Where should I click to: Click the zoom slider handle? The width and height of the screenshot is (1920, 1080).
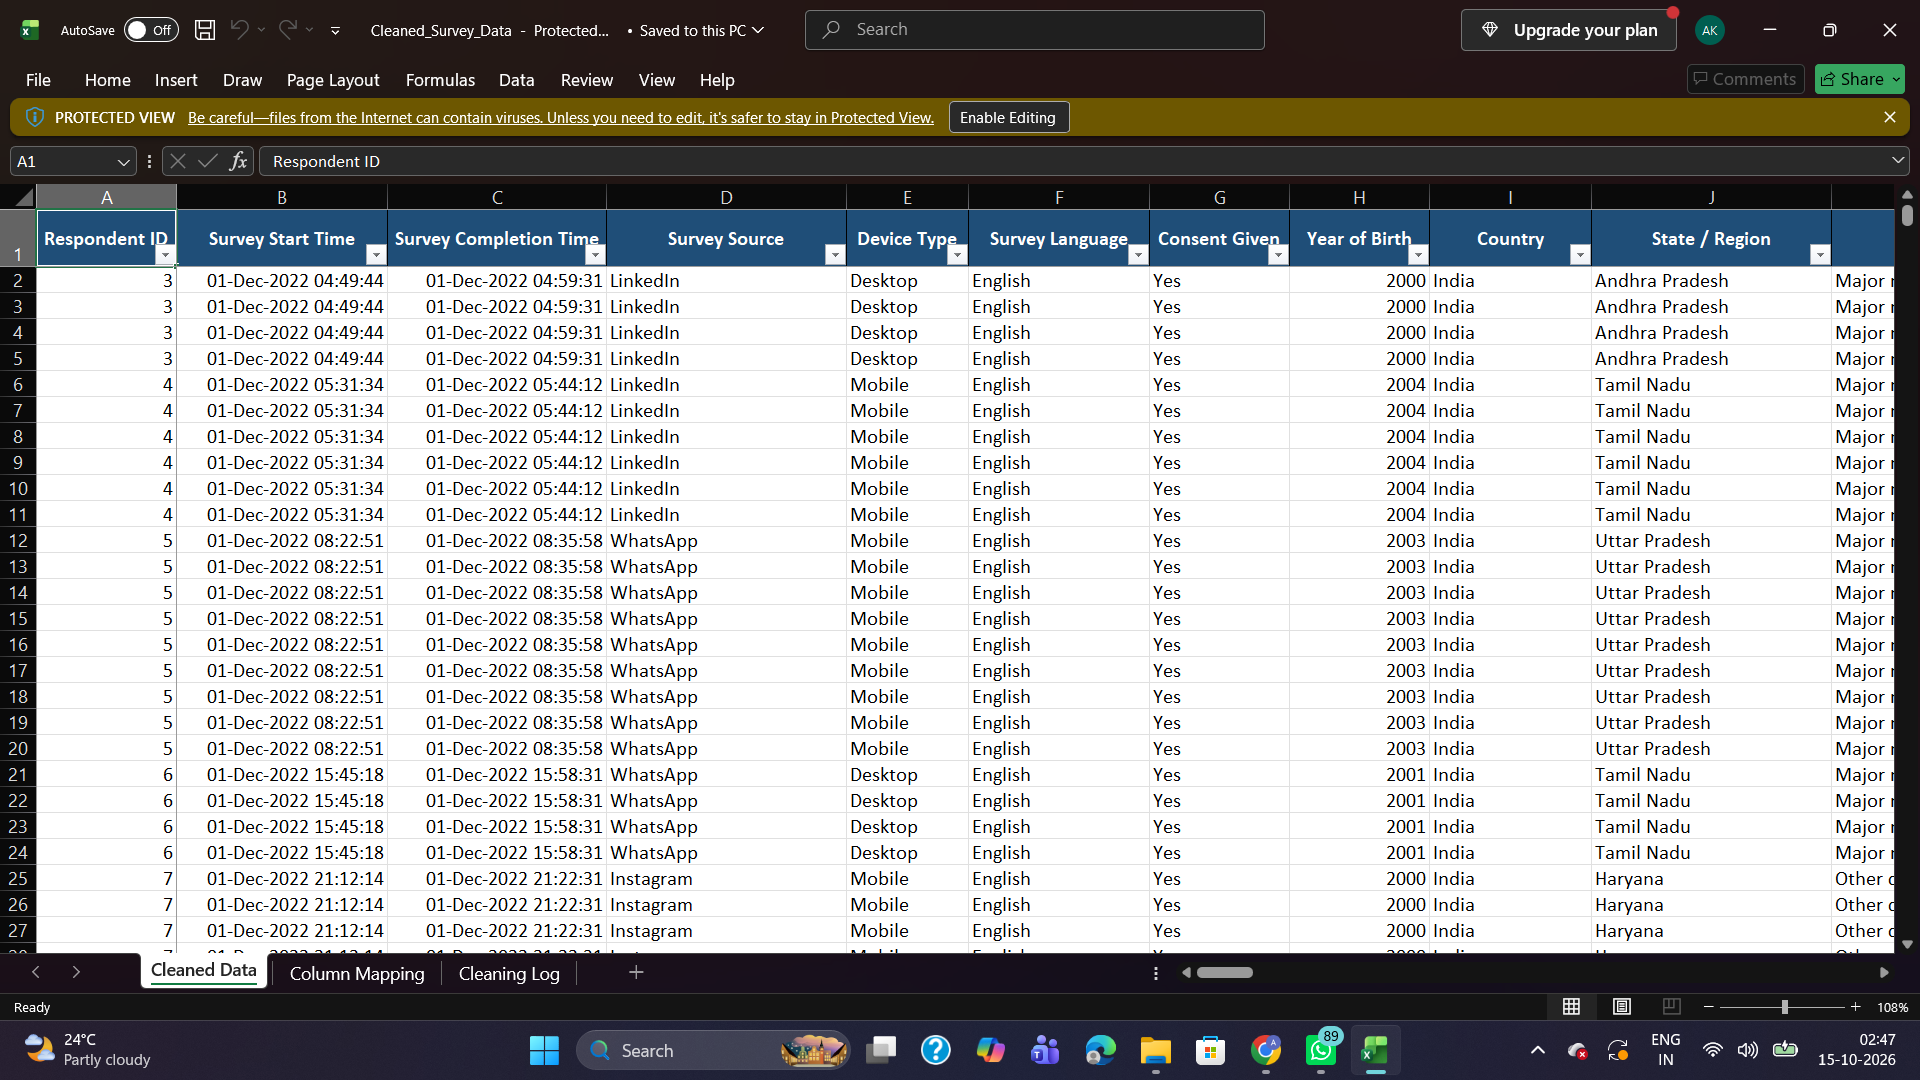[1784, 1007]
